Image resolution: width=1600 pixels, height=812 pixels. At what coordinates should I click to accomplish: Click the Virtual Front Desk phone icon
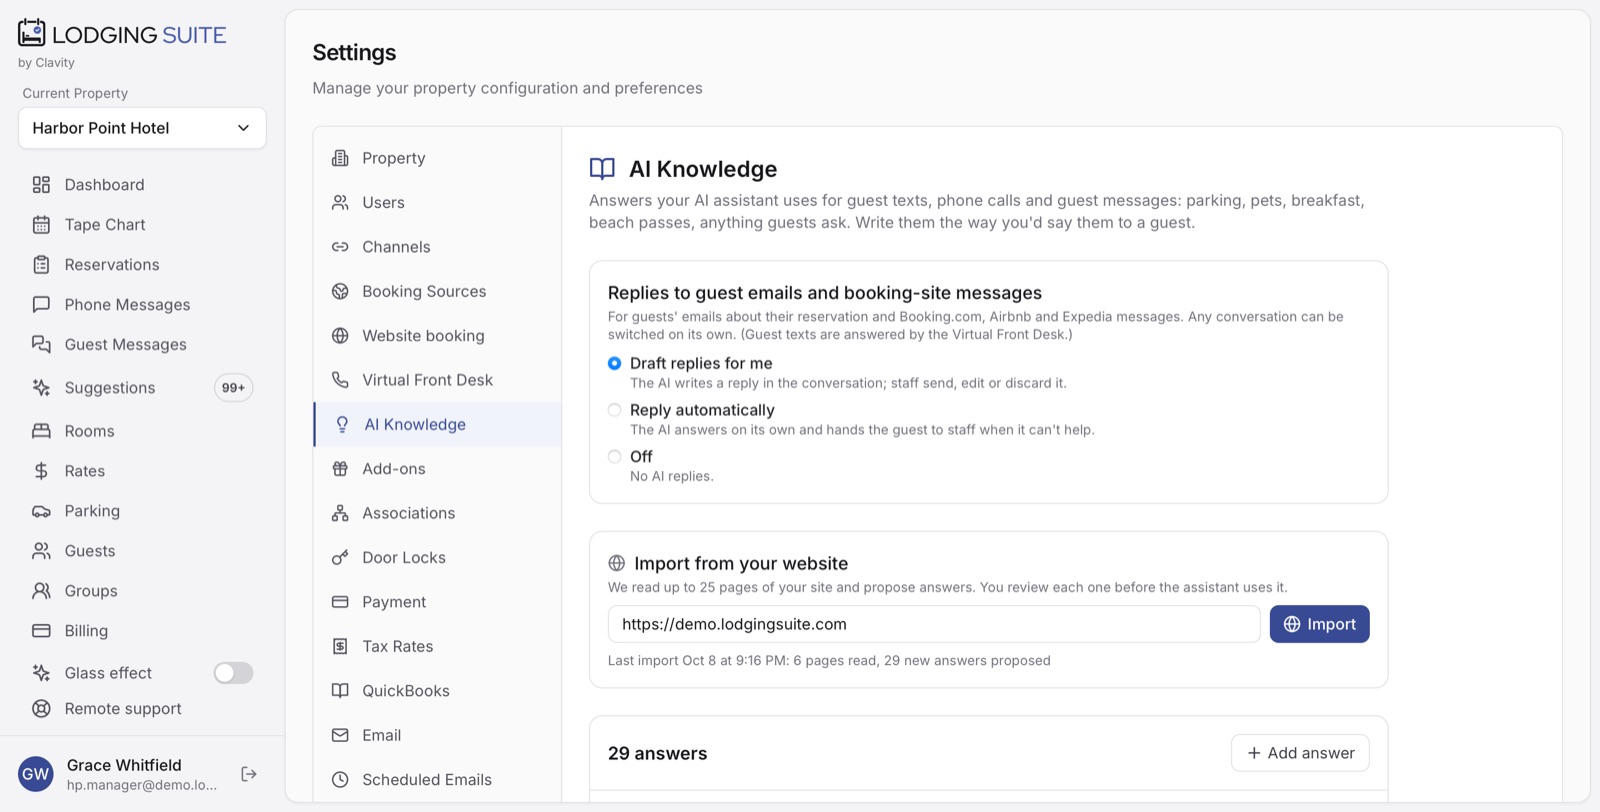340,380
